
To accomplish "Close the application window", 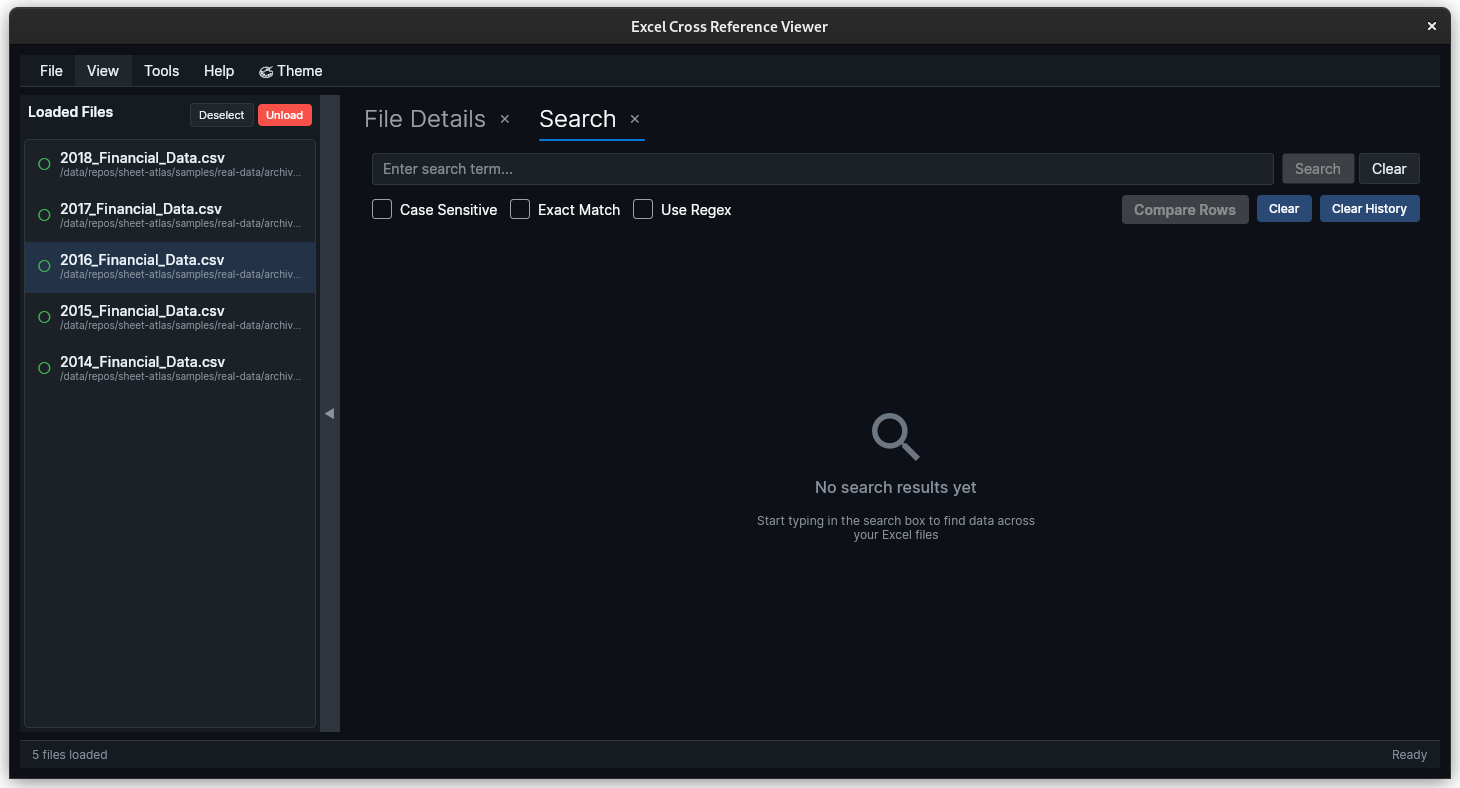I will click(x=1432, y=27).
